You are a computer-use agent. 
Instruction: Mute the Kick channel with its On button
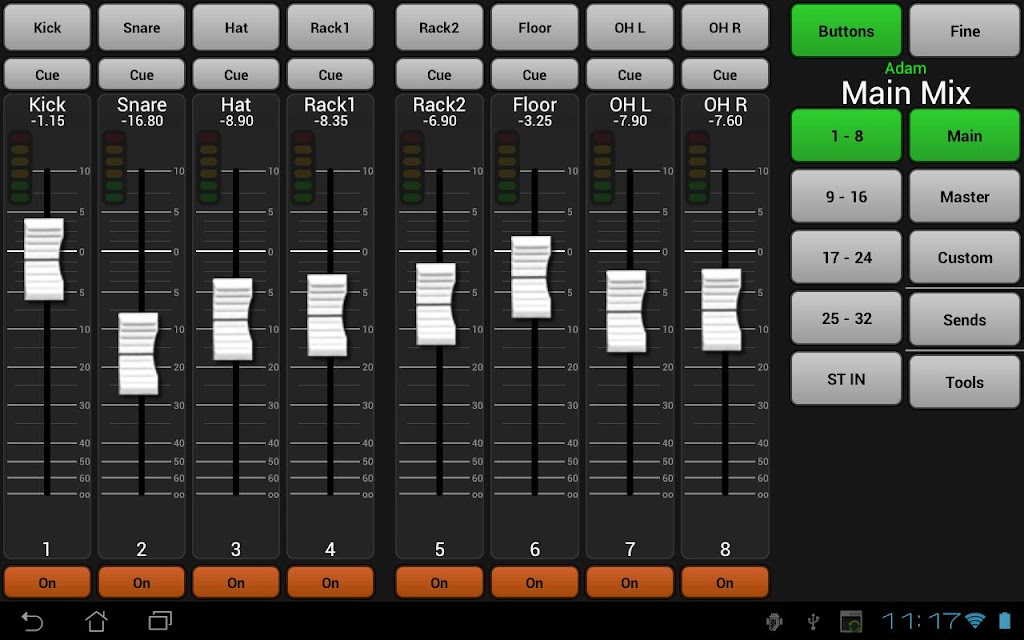click(47, 583)
